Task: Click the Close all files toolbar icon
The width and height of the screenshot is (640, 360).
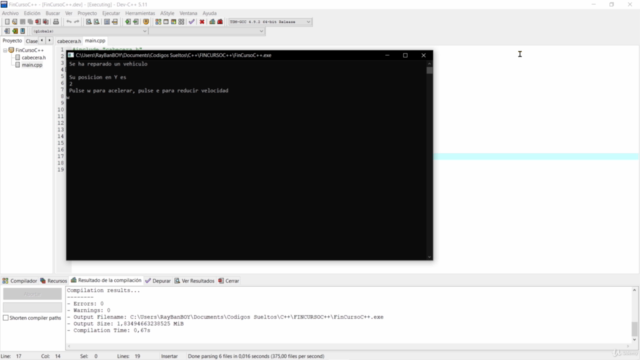Action: coord(46,22)
